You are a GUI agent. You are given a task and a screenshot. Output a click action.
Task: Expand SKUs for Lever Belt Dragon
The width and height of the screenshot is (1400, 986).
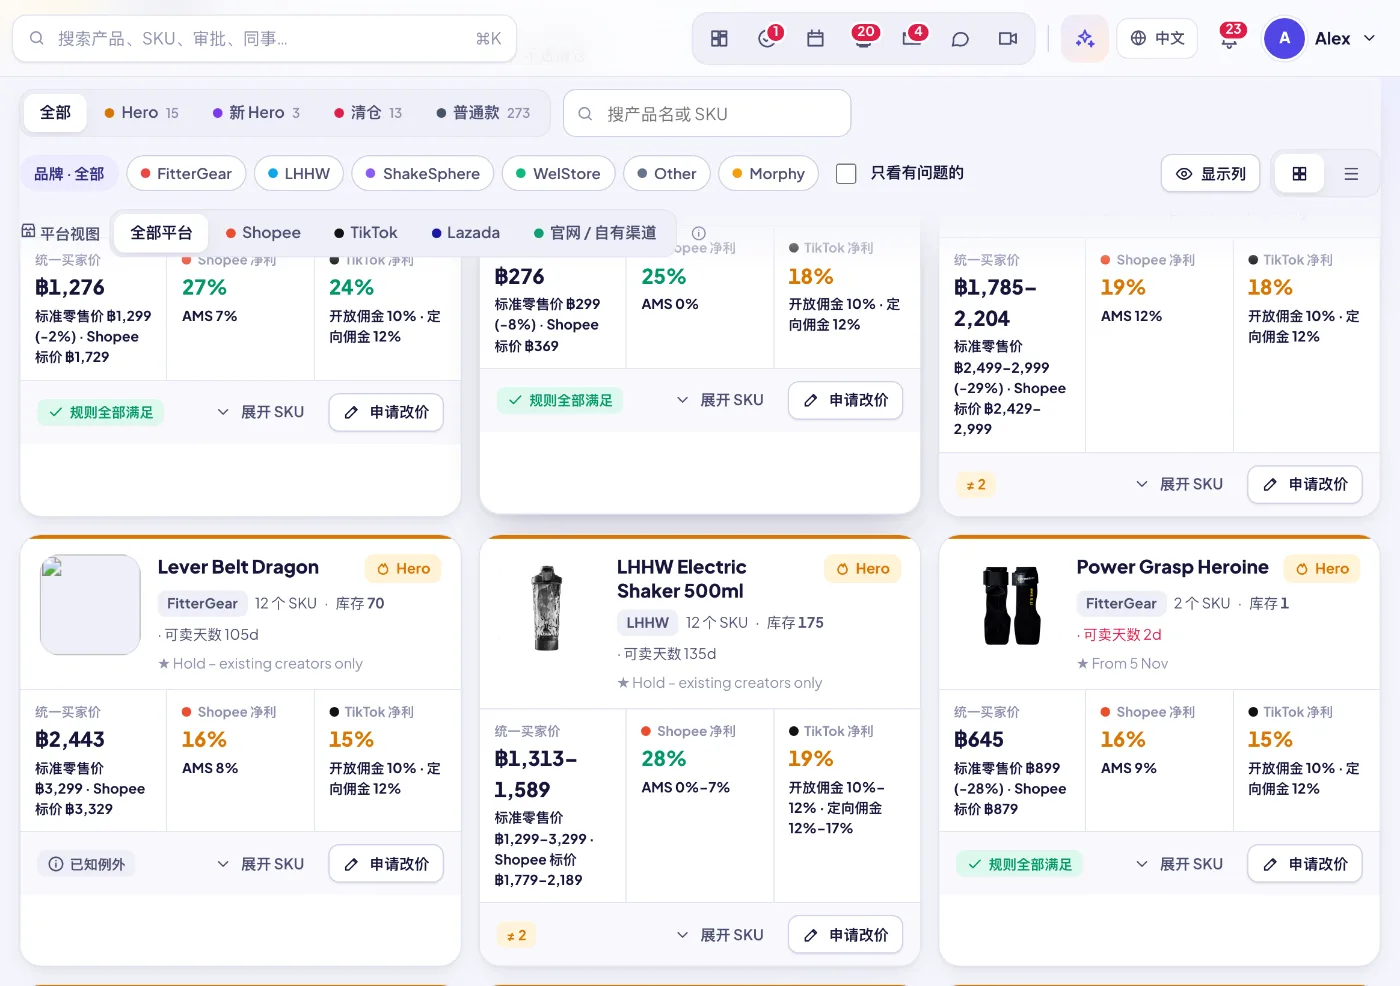click(260, 864)
